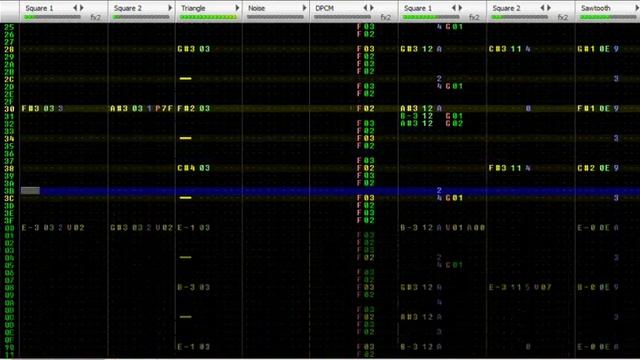Click the V07 effect in row 08
This screenshot has width=640, height=360.
click(x=543, y=287)
